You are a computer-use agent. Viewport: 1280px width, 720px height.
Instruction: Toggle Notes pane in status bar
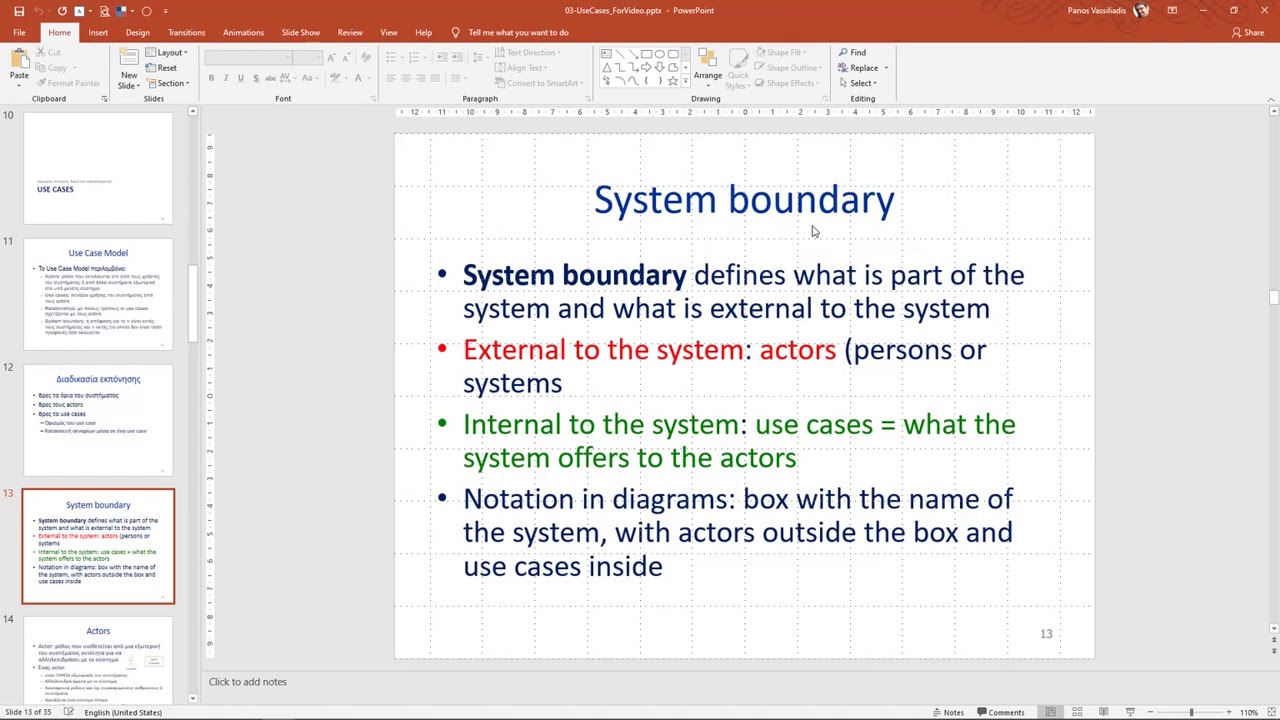(x=948, y=712)
